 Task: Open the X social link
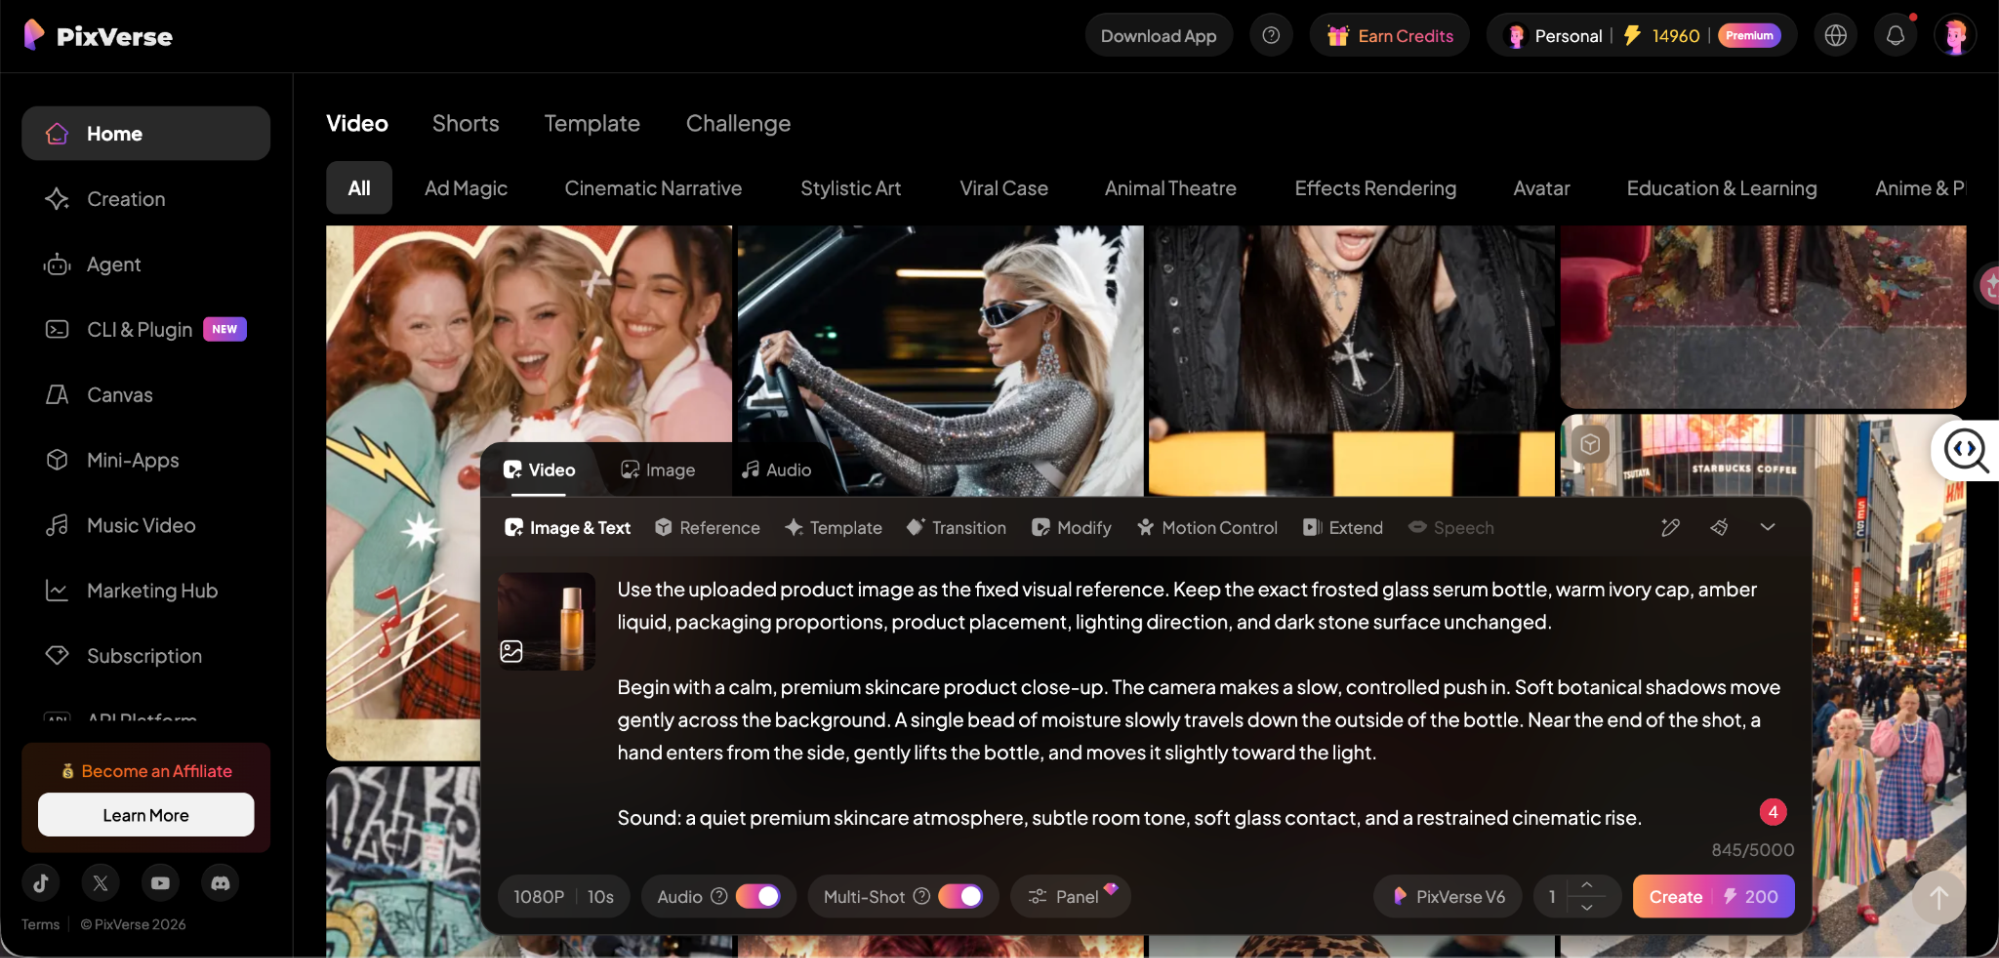tap(100, 883)
